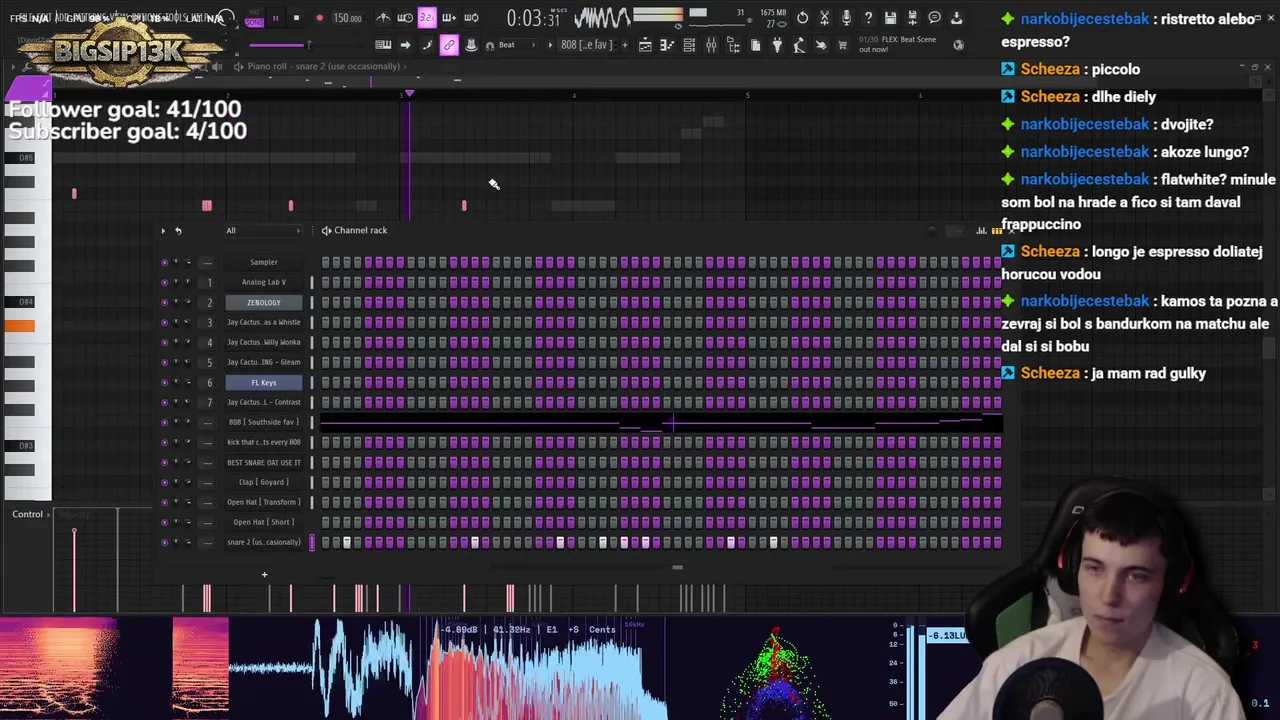Stop playback with the square stop button
1280x720 pixels.
[x=296, y=18]
